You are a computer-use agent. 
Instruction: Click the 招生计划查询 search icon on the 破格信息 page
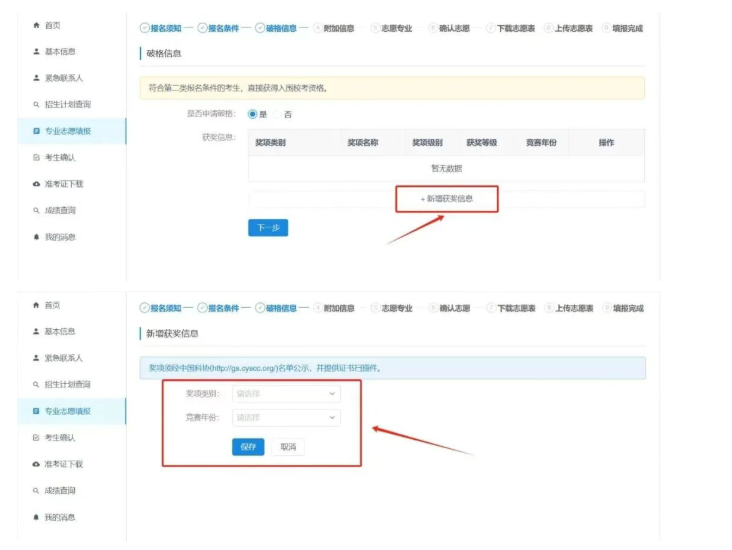click(37, 104)
